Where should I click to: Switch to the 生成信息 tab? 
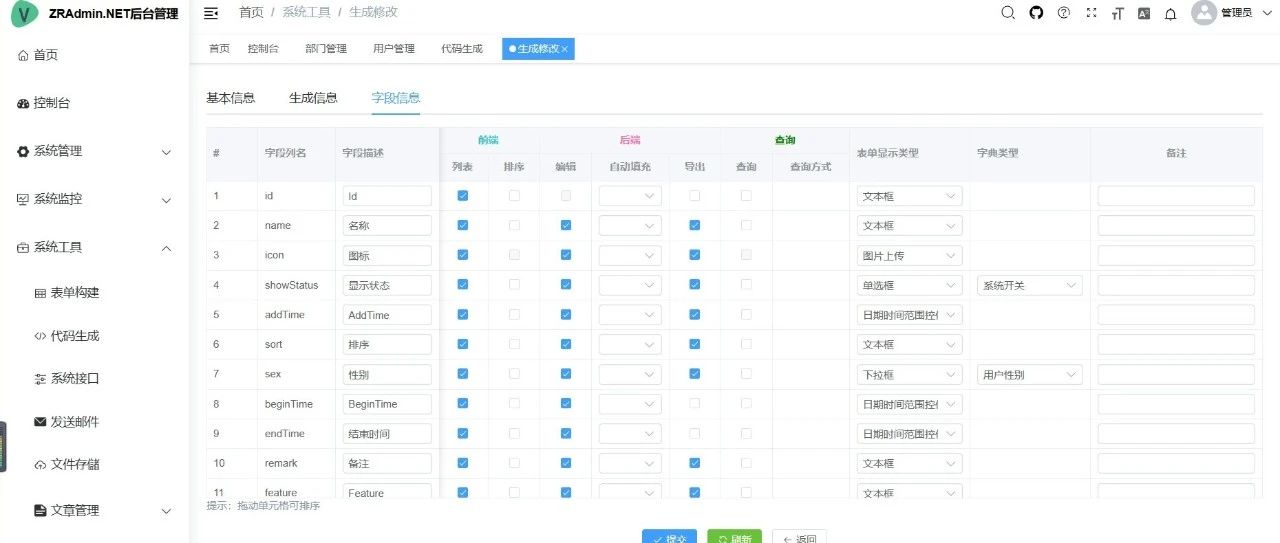tap(313, 98)
